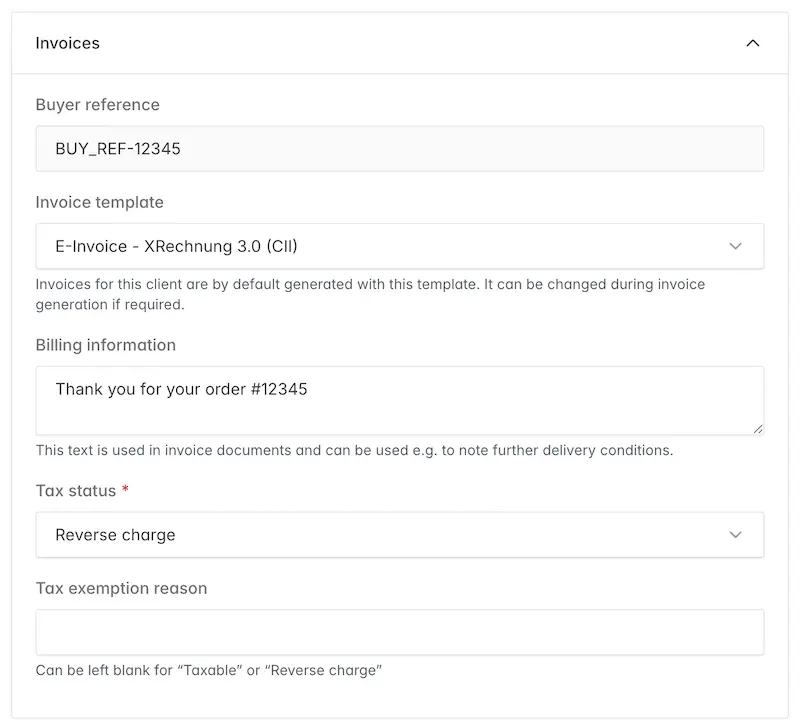This screenshot has height=728, width=800.
Task: Click the Tax status label
Action: click(76, 491)
